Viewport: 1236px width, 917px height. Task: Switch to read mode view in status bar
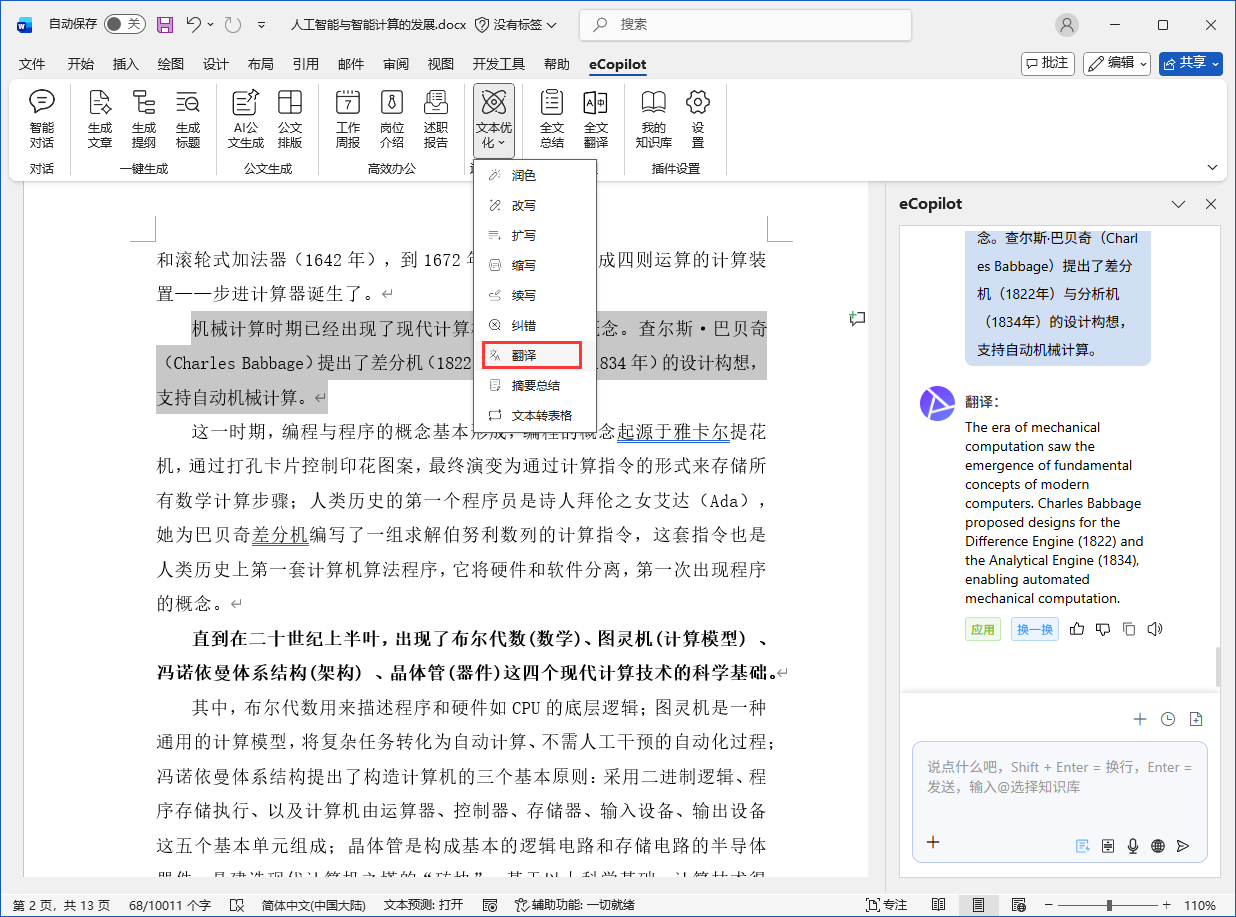coord(939,905)
